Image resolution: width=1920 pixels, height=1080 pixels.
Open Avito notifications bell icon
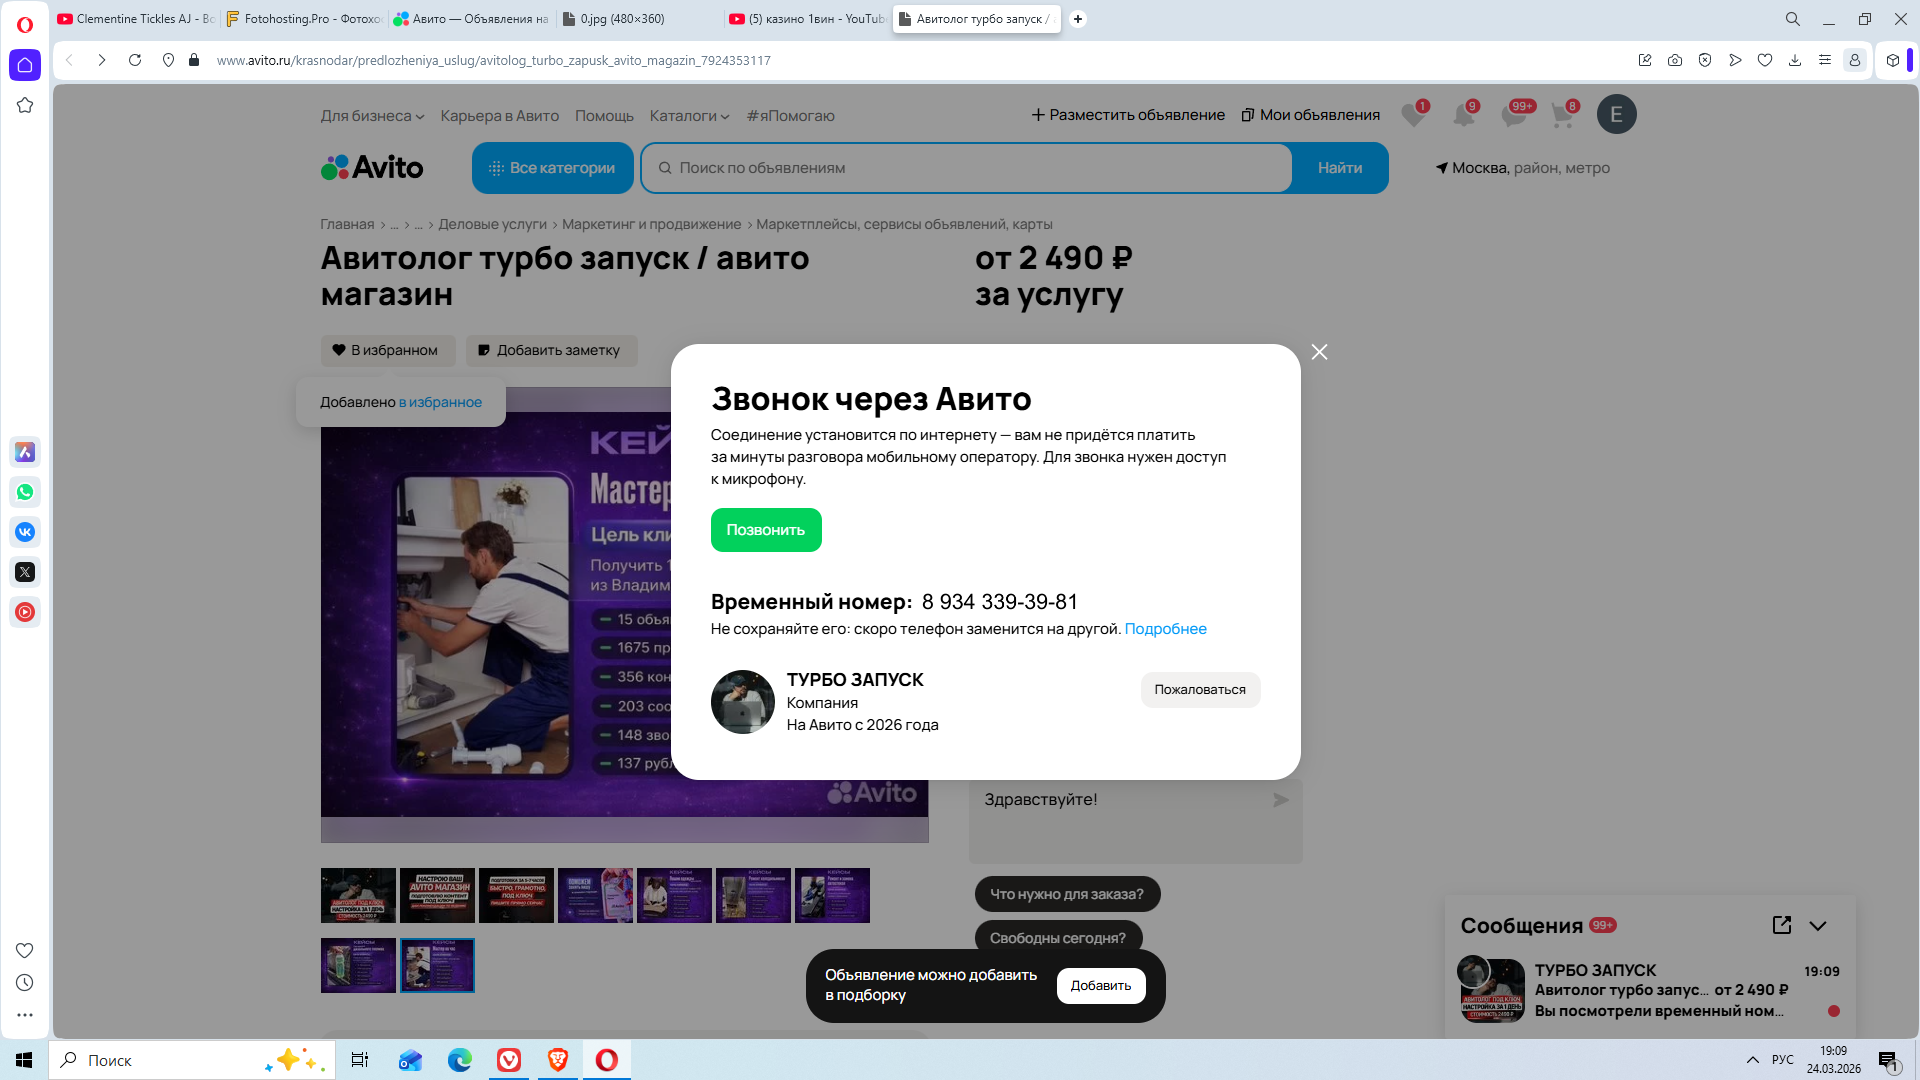click(x=1464, y=115)
